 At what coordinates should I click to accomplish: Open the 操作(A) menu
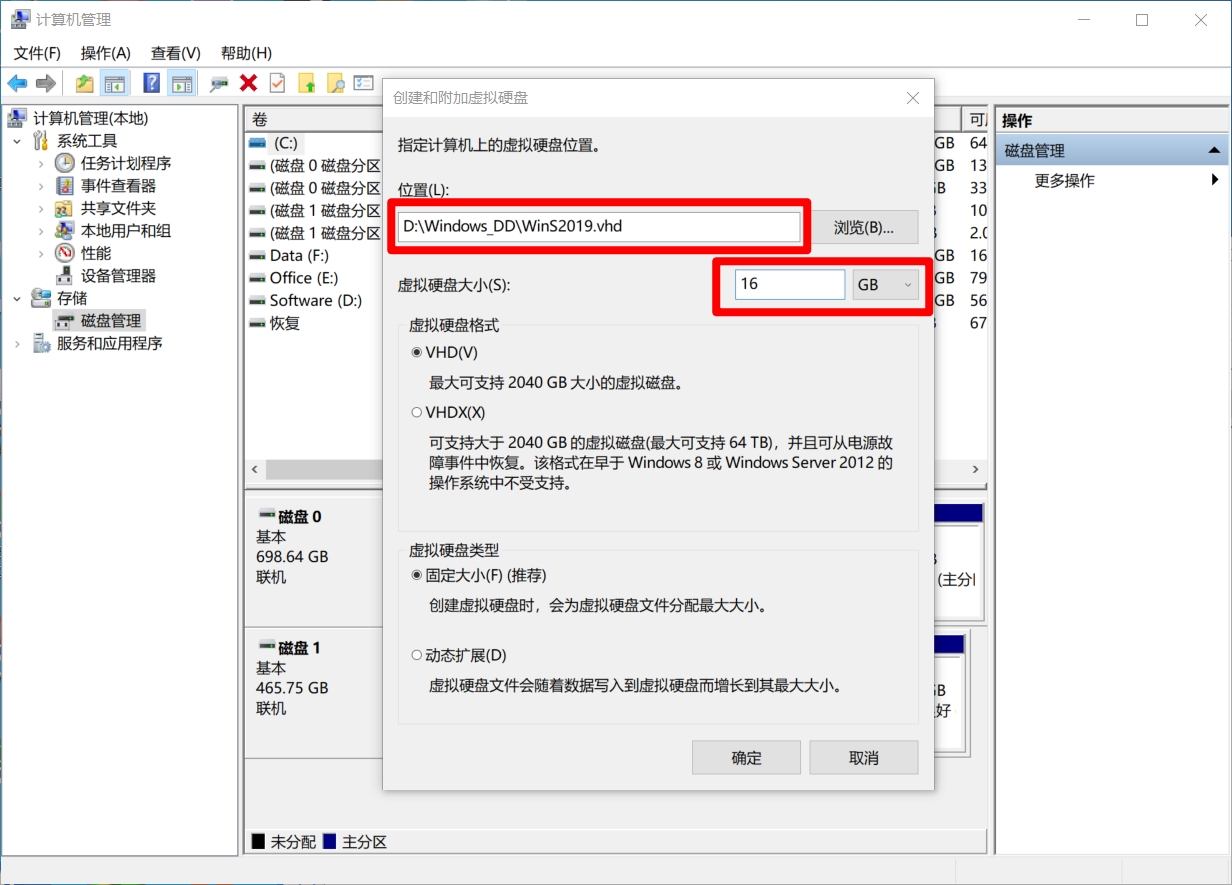pos(105,53)
